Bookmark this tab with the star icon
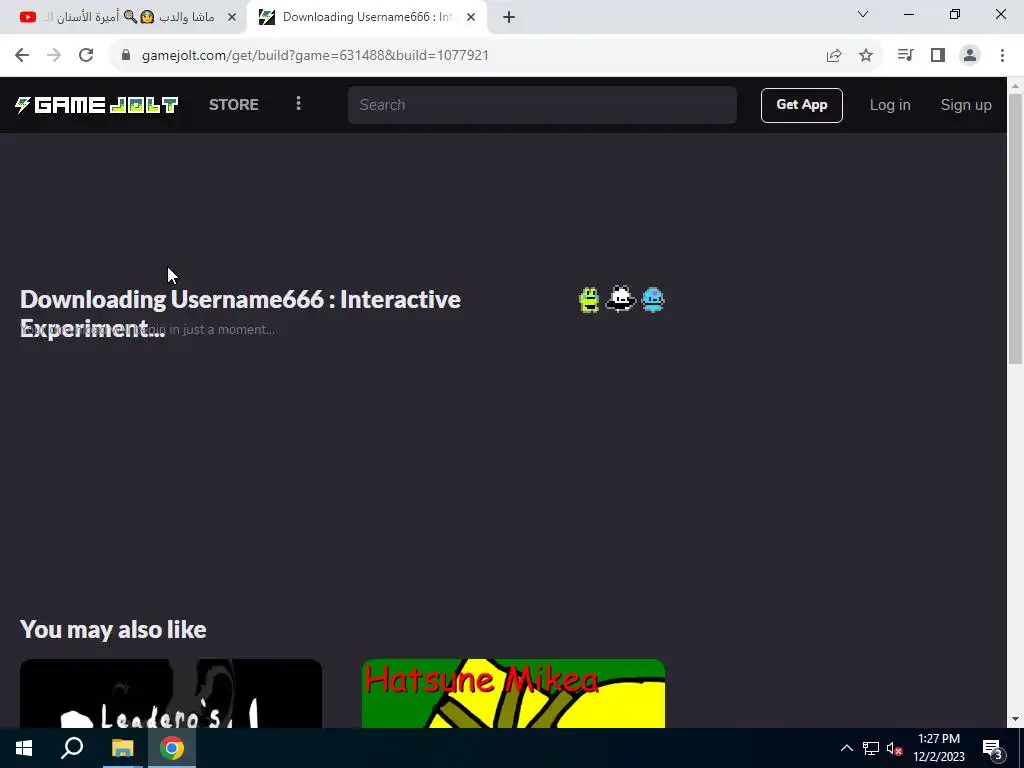Viewport: 1024px width, 768px height. pos(866,56)
